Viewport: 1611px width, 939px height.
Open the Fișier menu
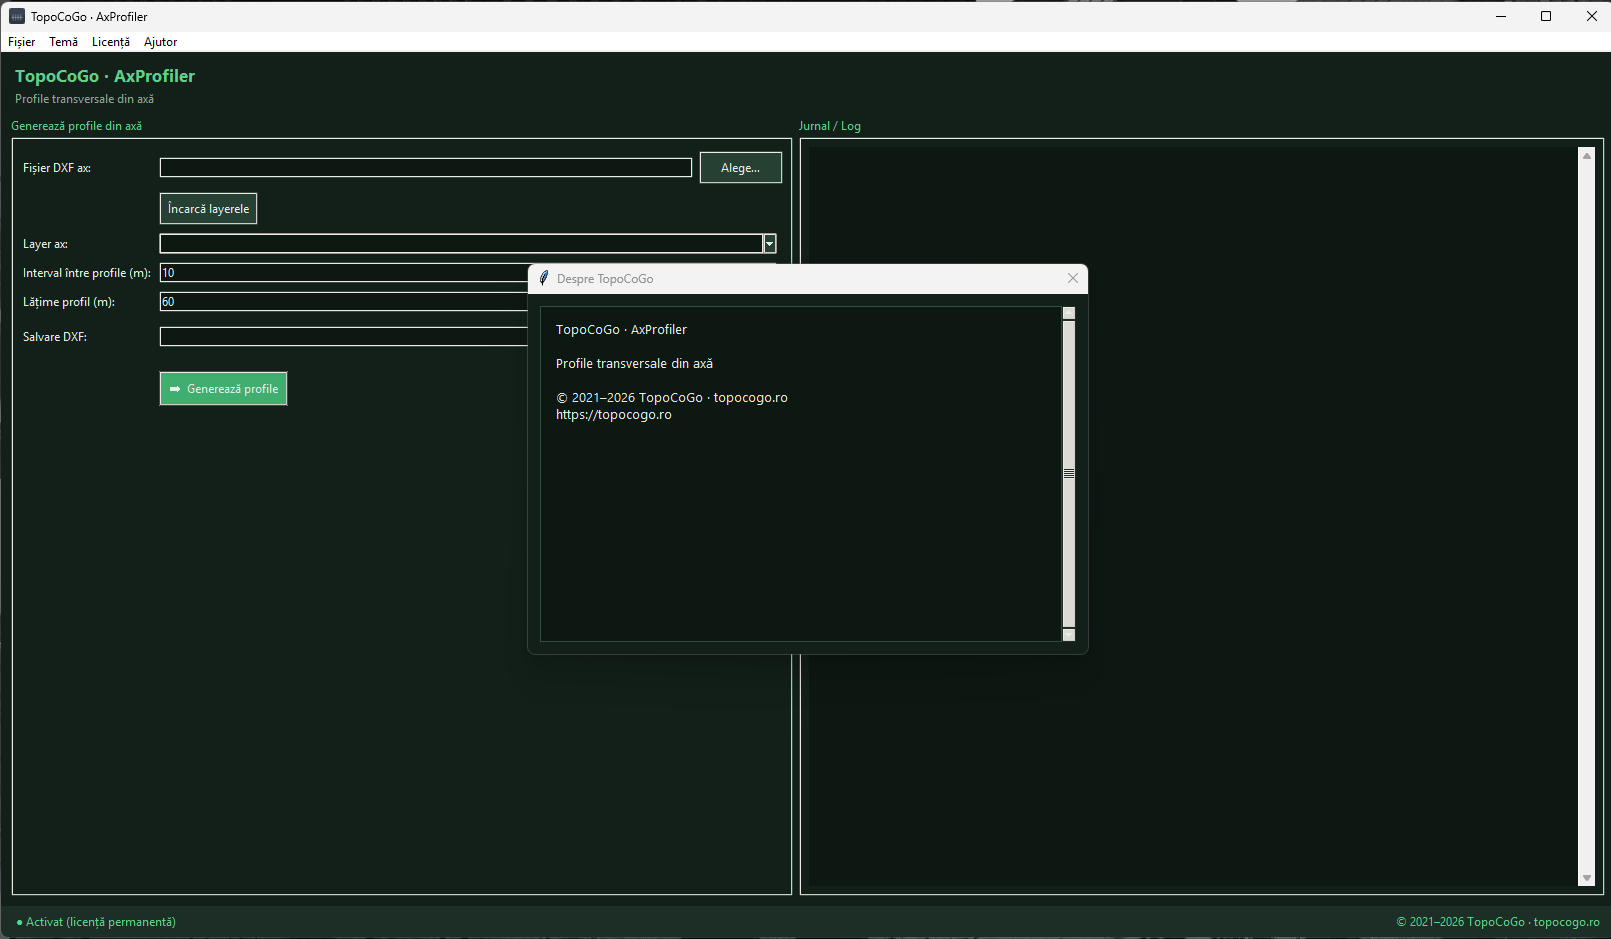(21, 42)
